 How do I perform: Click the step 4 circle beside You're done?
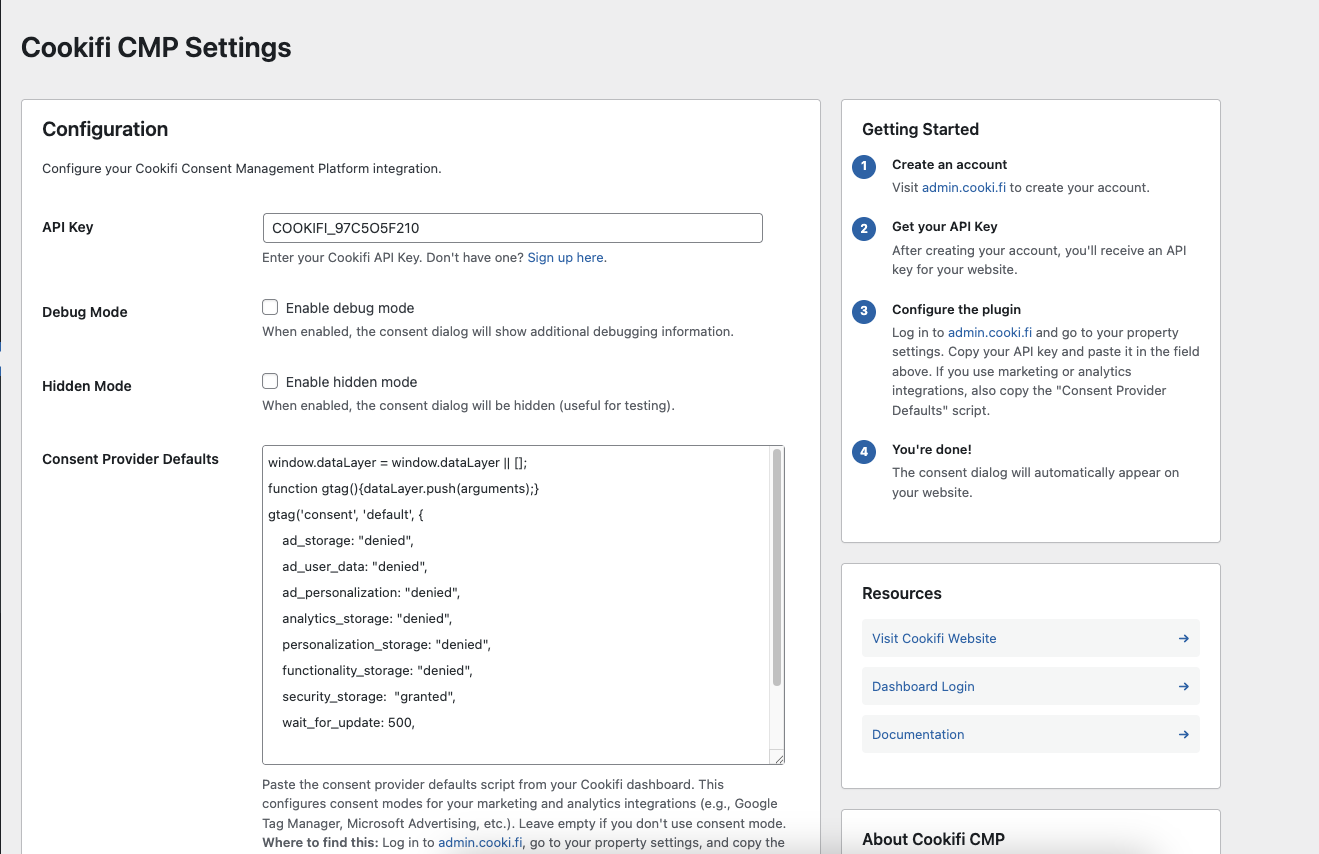(863, 452)
